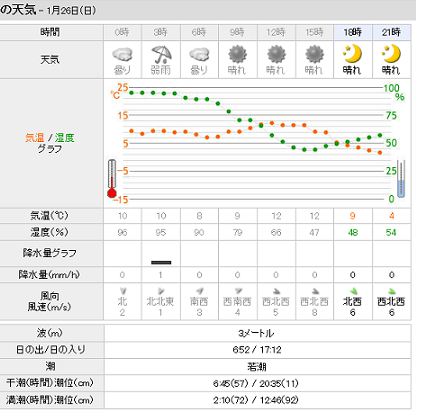Click the precipitation bar at 3時
Screen dimensions: 443x414
click(161, 262)
